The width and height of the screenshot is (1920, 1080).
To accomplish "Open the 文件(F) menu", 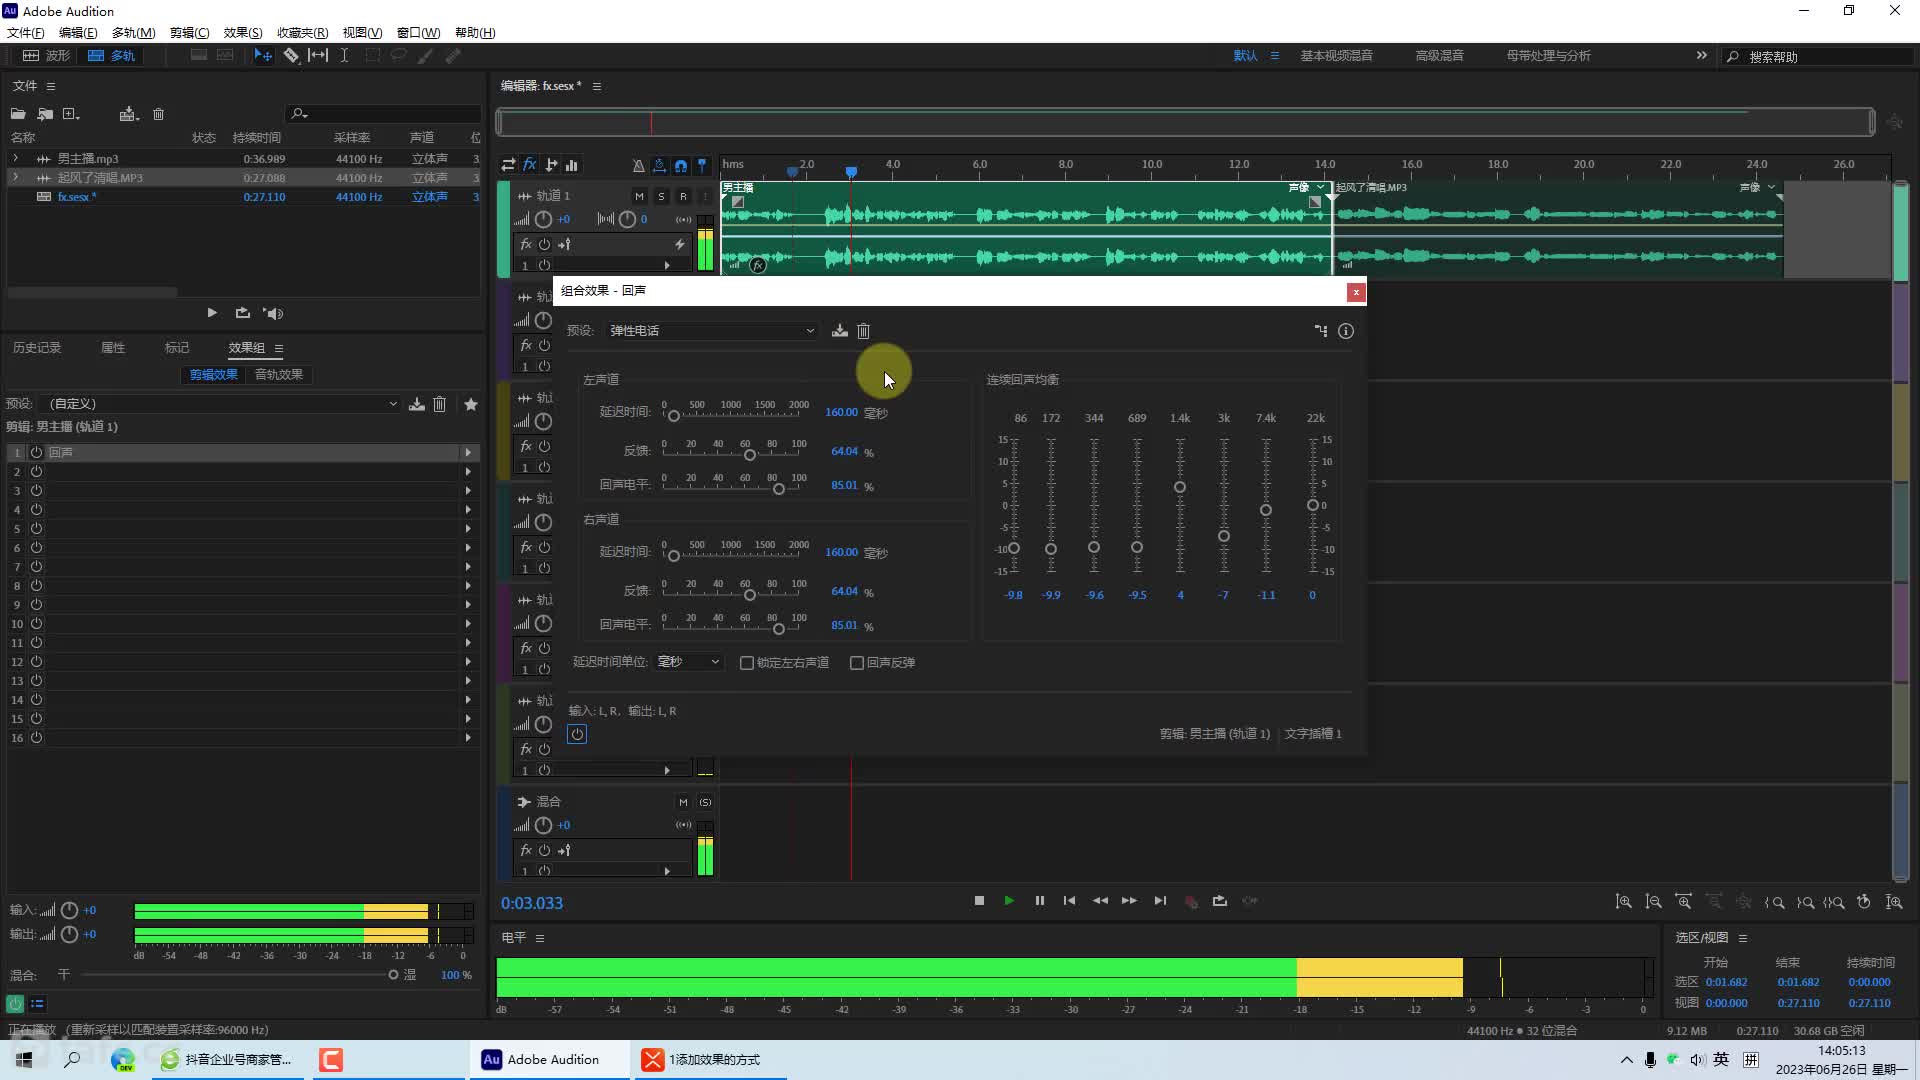I will [26, 33].
